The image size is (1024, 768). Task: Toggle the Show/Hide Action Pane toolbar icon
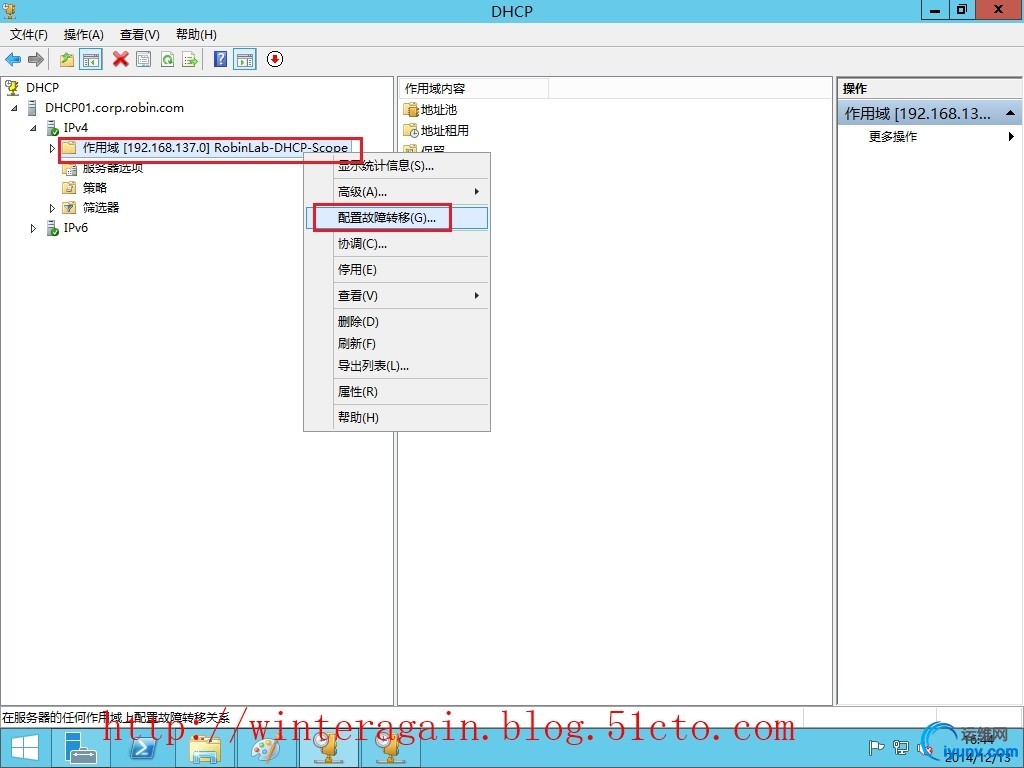tap(245, 59)
